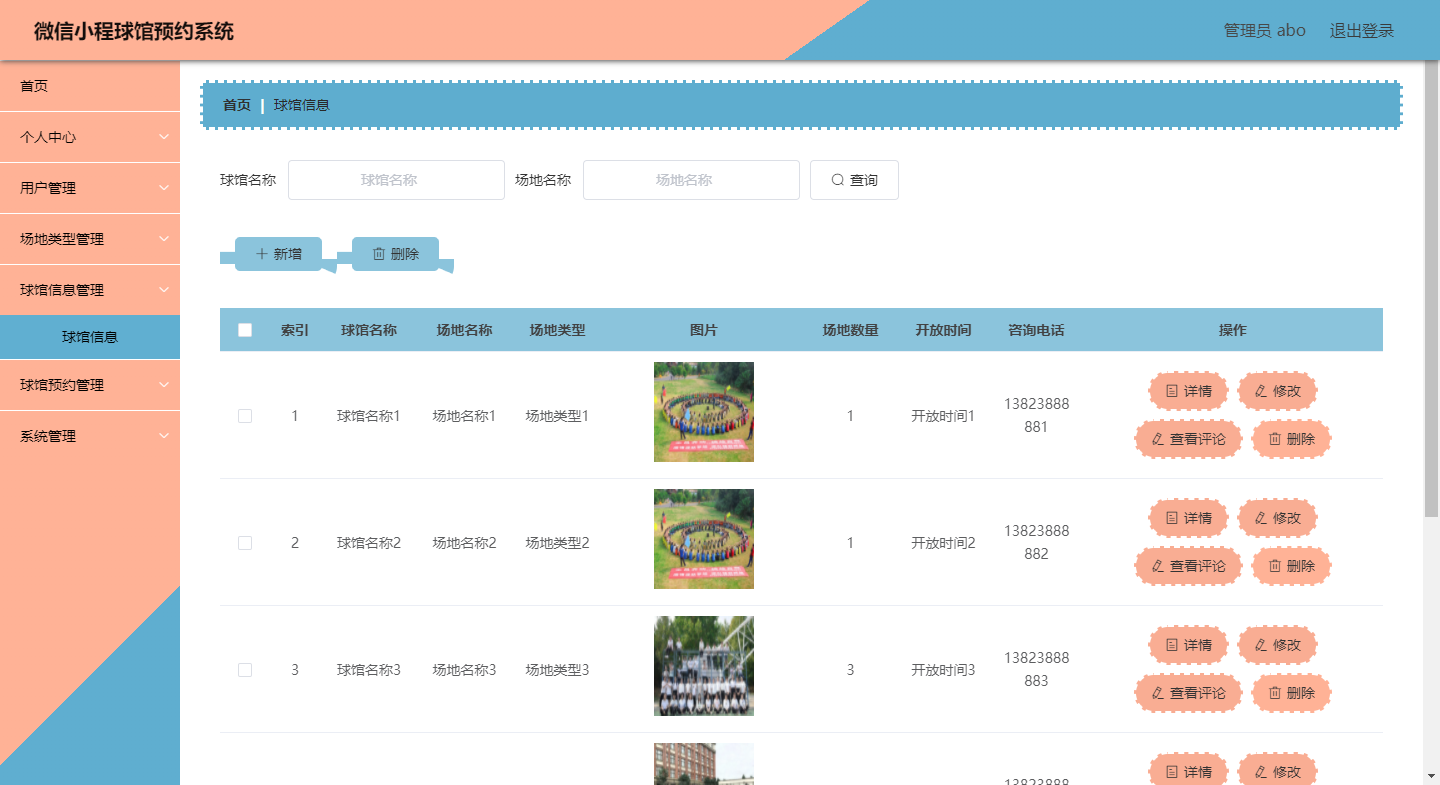The height and width of the screenshot is (785, 1440).
Task: Expand the 场地类型管理 sidebar menu
Action: 90,239
